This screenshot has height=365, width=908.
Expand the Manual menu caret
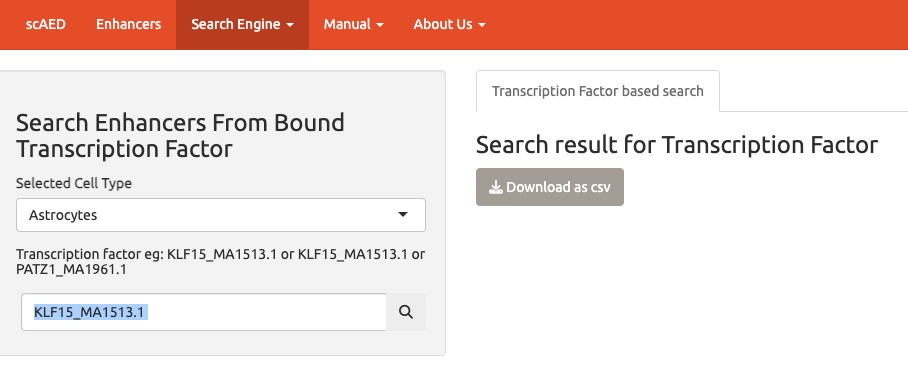click(380, 25)
